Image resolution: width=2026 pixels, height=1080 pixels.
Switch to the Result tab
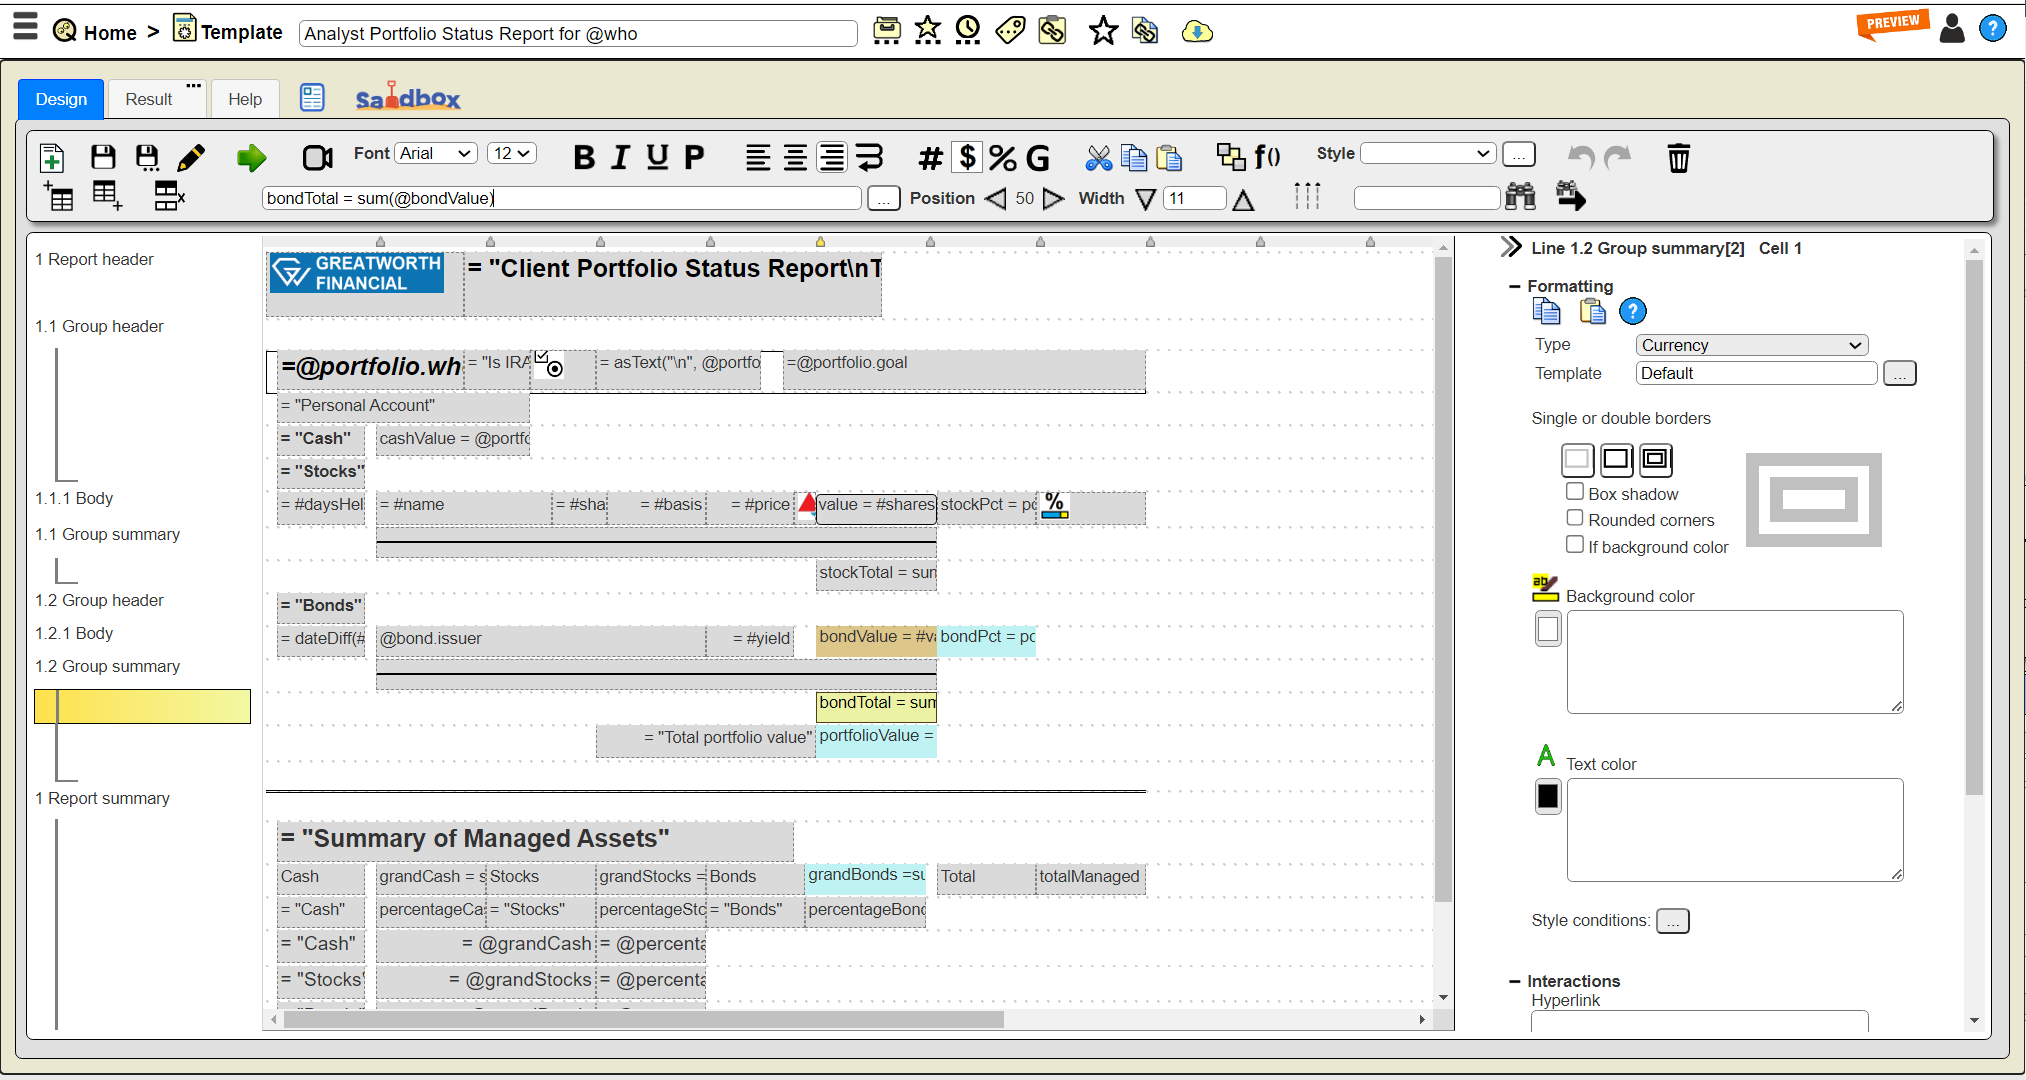149,99
